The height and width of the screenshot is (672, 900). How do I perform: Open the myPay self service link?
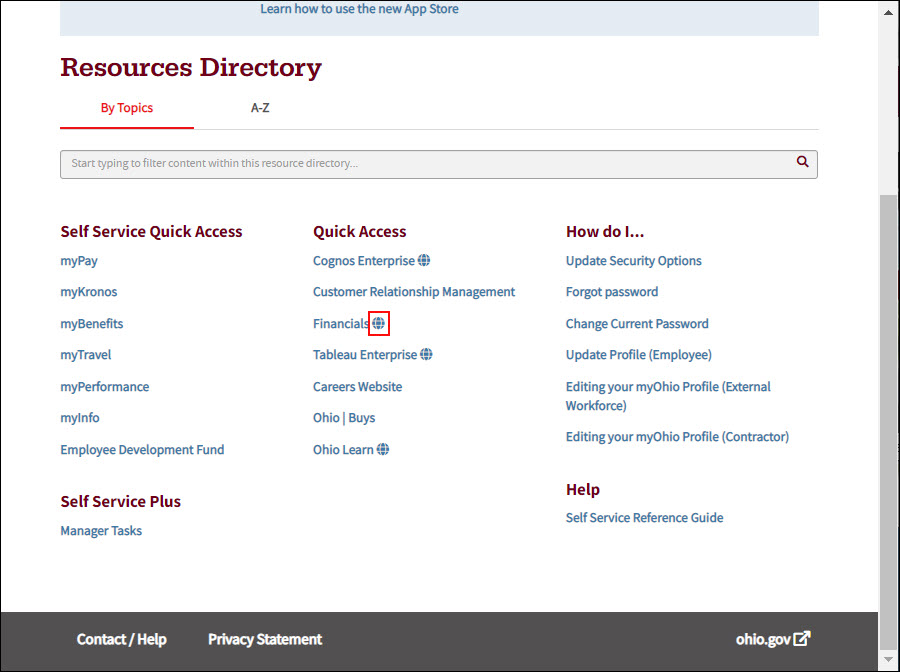pos(79,260)
